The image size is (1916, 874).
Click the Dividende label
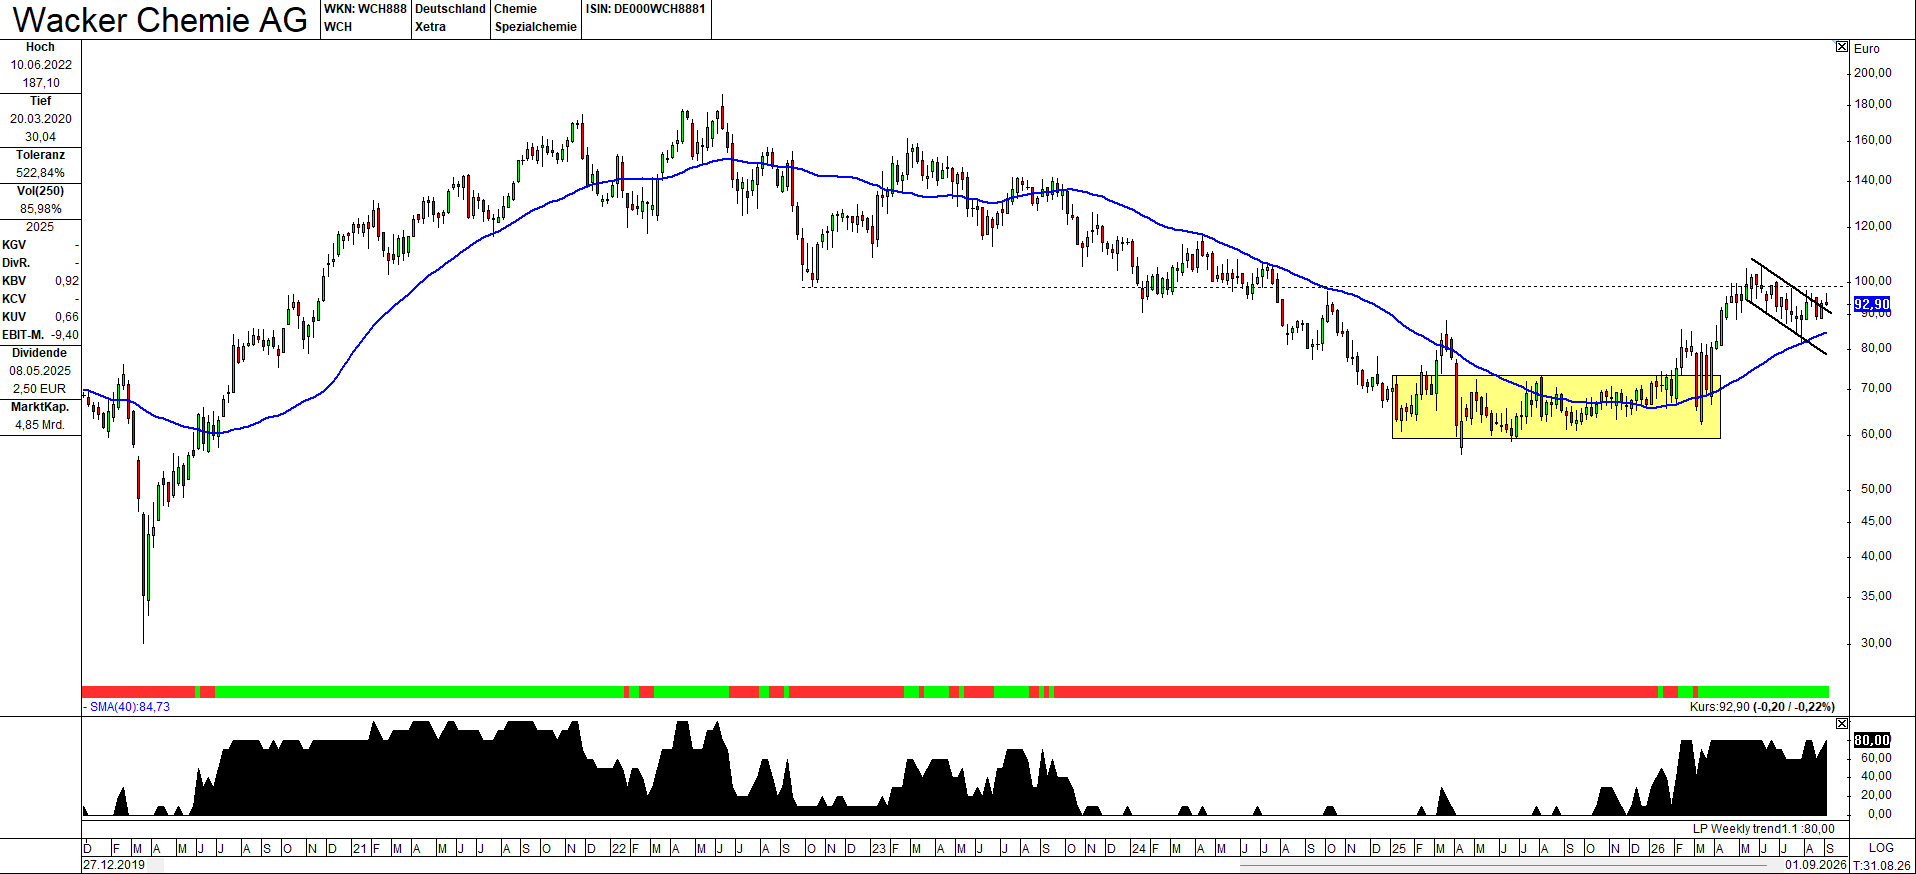coord(40,353)
